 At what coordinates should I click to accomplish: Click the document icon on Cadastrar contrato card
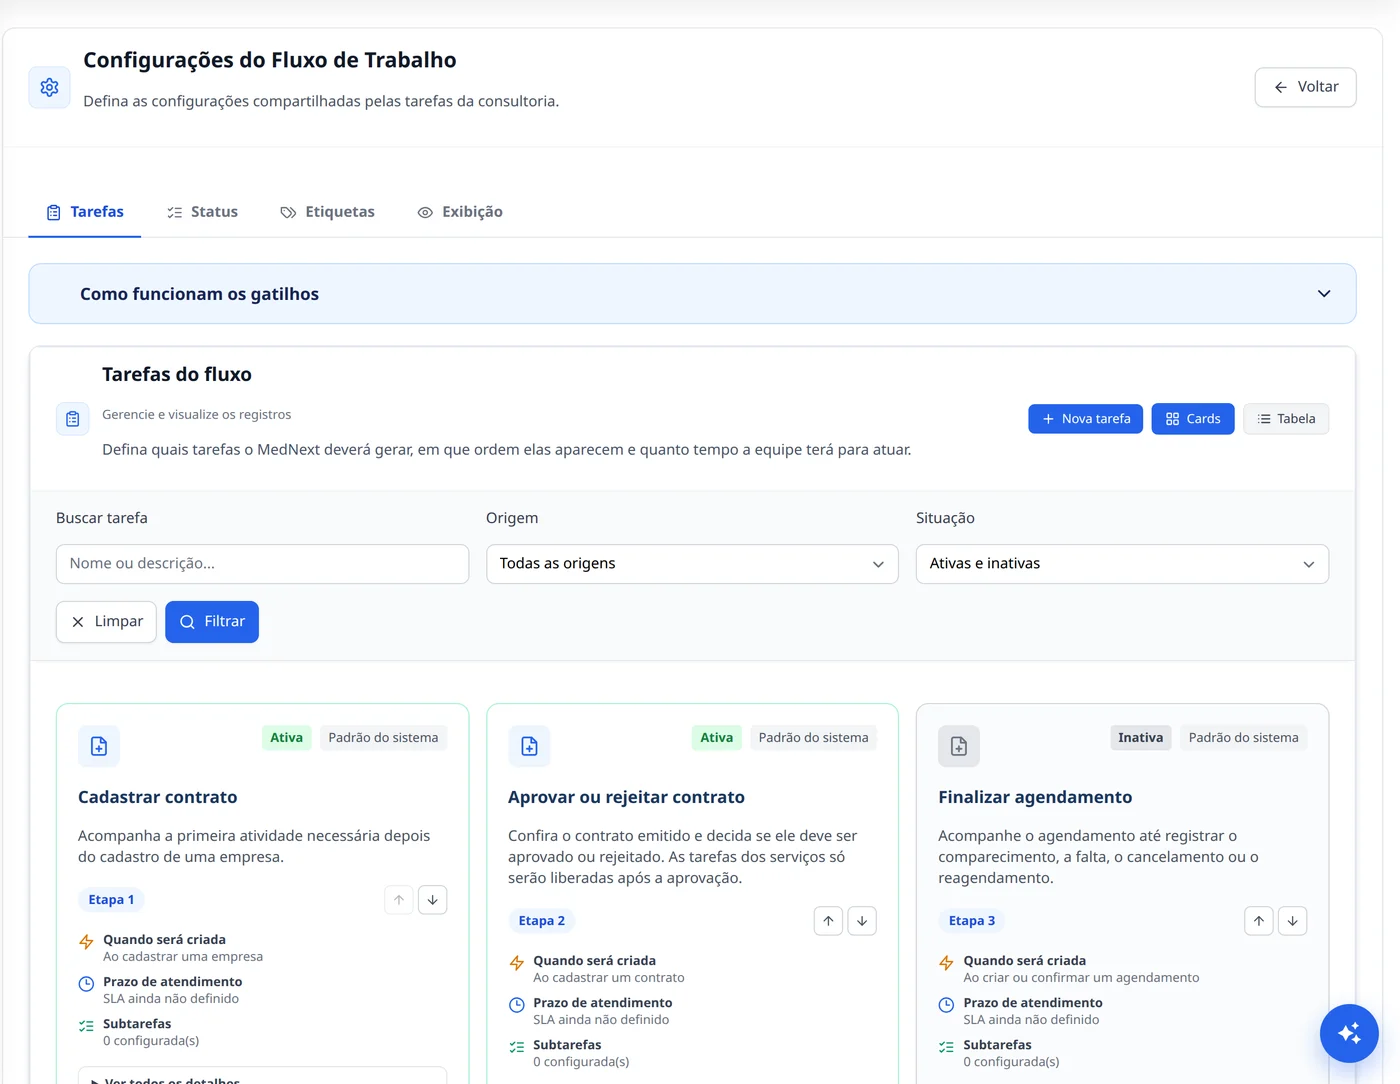point(99,746)
